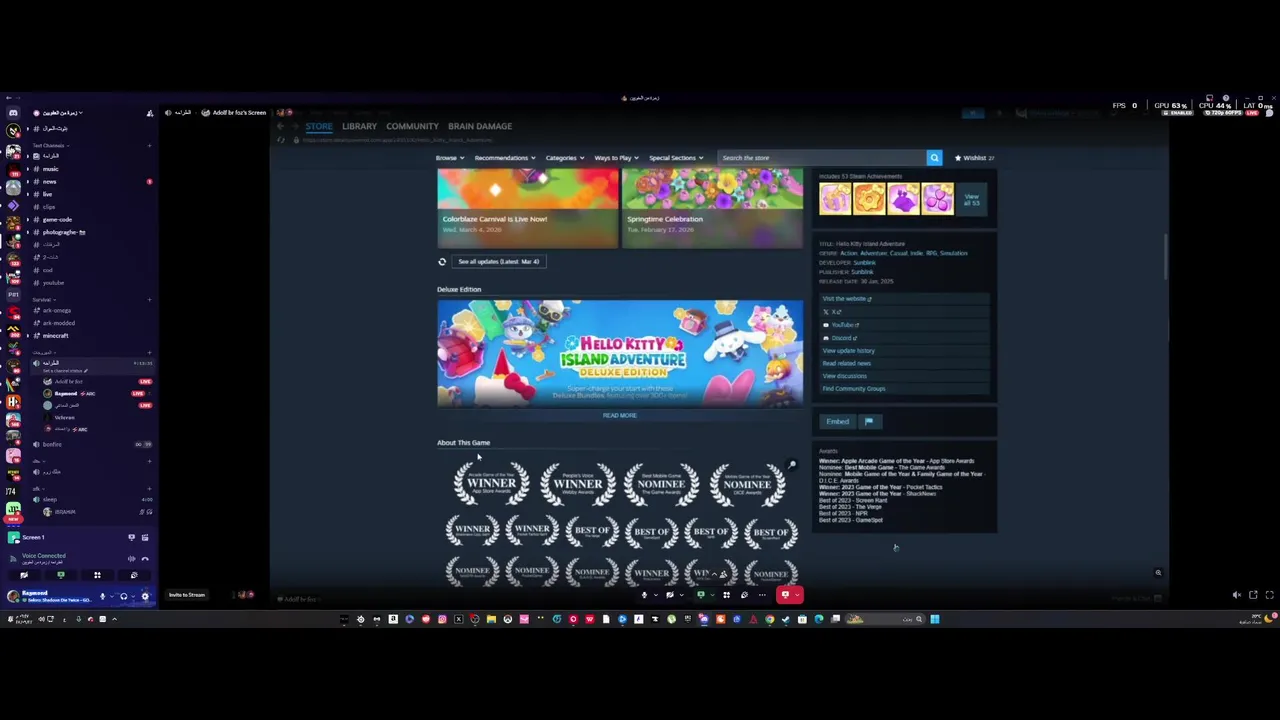Click the Embed button
This screenshot has height=720, width=1280.
click(x=837, y=422)
